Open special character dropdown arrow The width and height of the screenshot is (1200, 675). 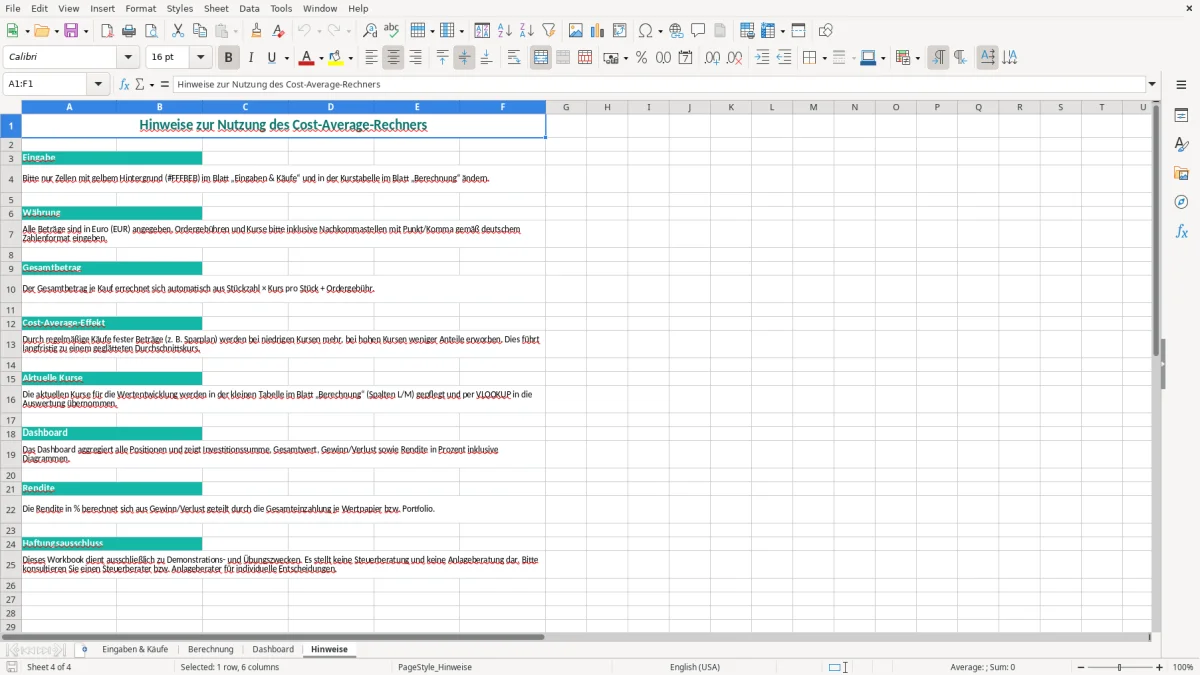(x=660, y=31)
